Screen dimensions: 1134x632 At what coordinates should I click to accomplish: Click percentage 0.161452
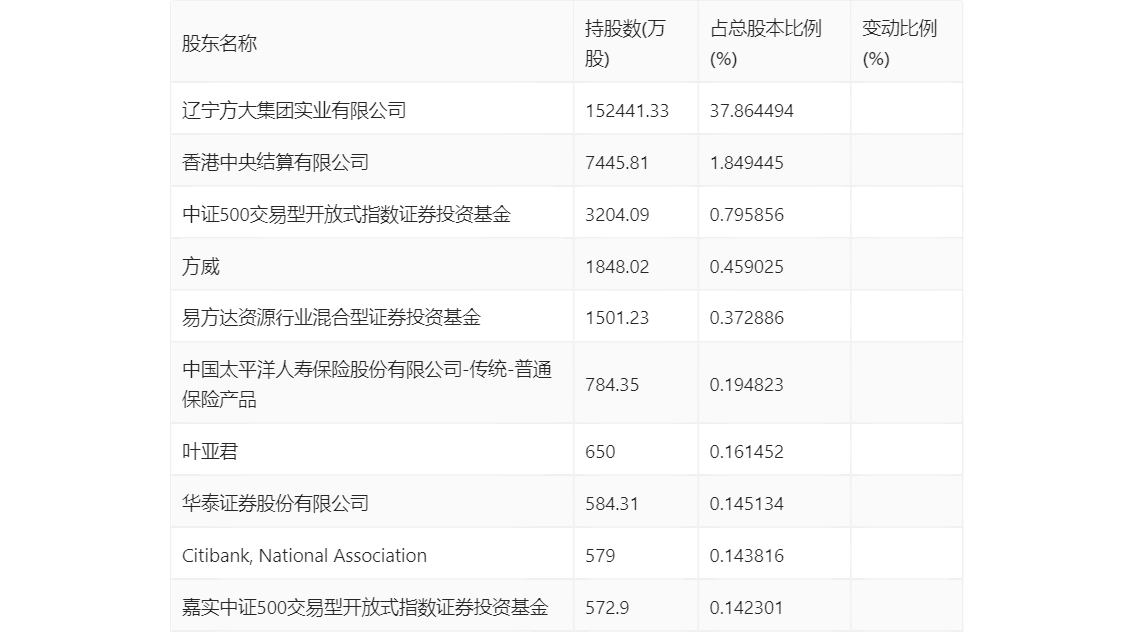746,452
